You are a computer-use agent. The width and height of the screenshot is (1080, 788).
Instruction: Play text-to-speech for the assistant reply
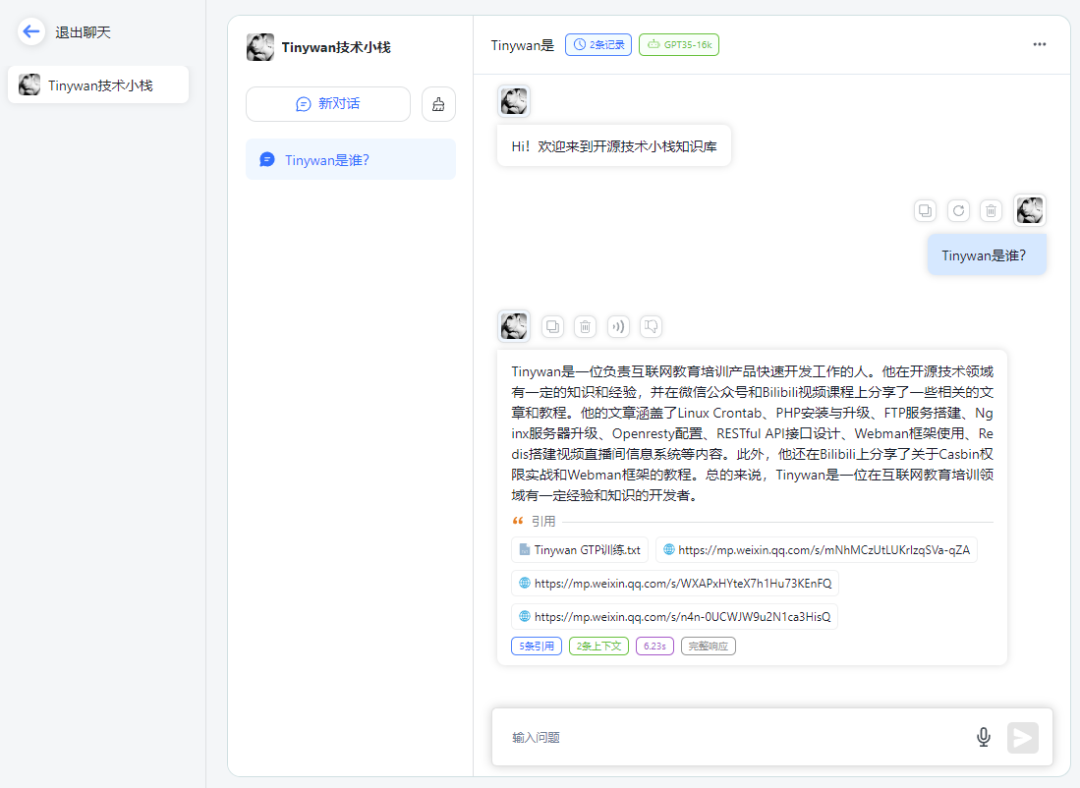tap(618, 326)
